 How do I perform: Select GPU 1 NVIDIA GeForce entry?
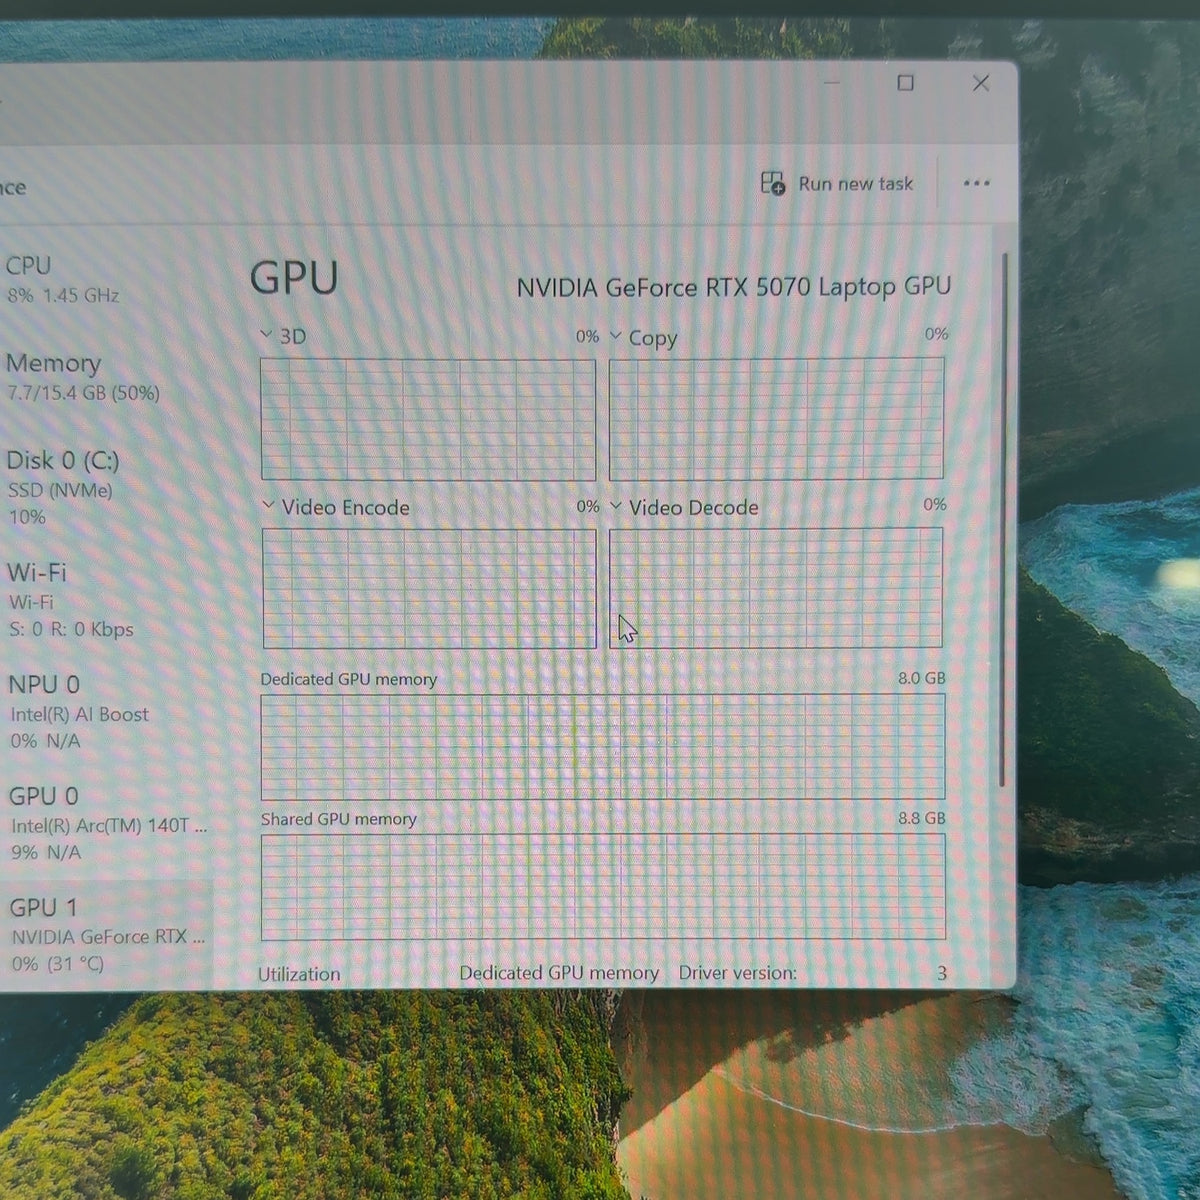(105, 935)
